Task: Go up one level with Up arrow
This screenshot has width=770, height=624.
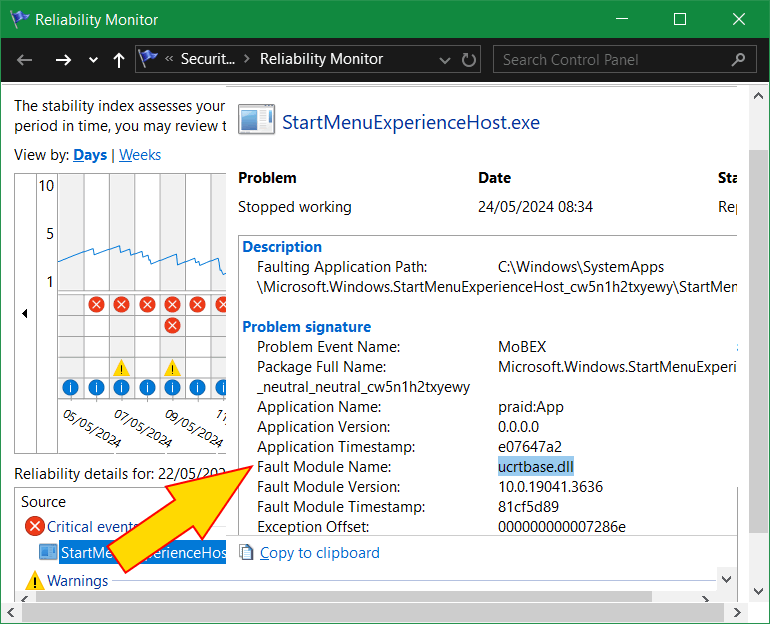Action: click(x=118, y=60)
